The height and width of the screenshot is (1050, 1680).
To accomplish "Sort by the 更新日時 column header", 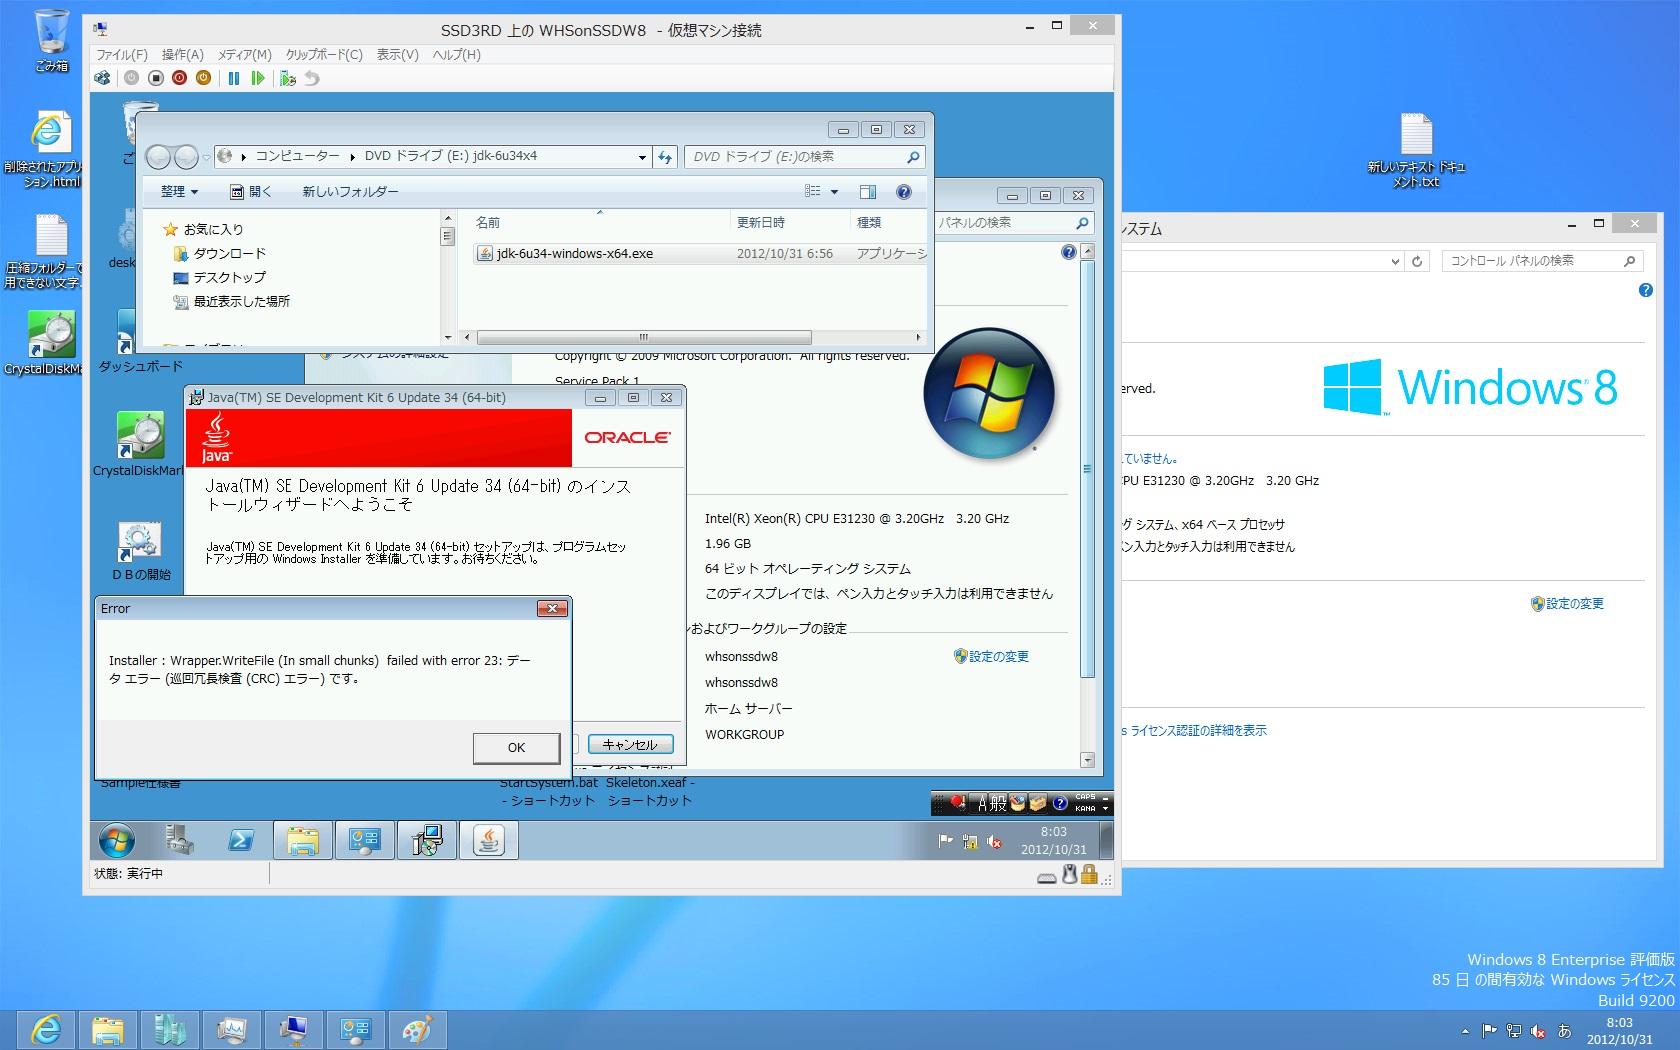I will pos(790,222).
